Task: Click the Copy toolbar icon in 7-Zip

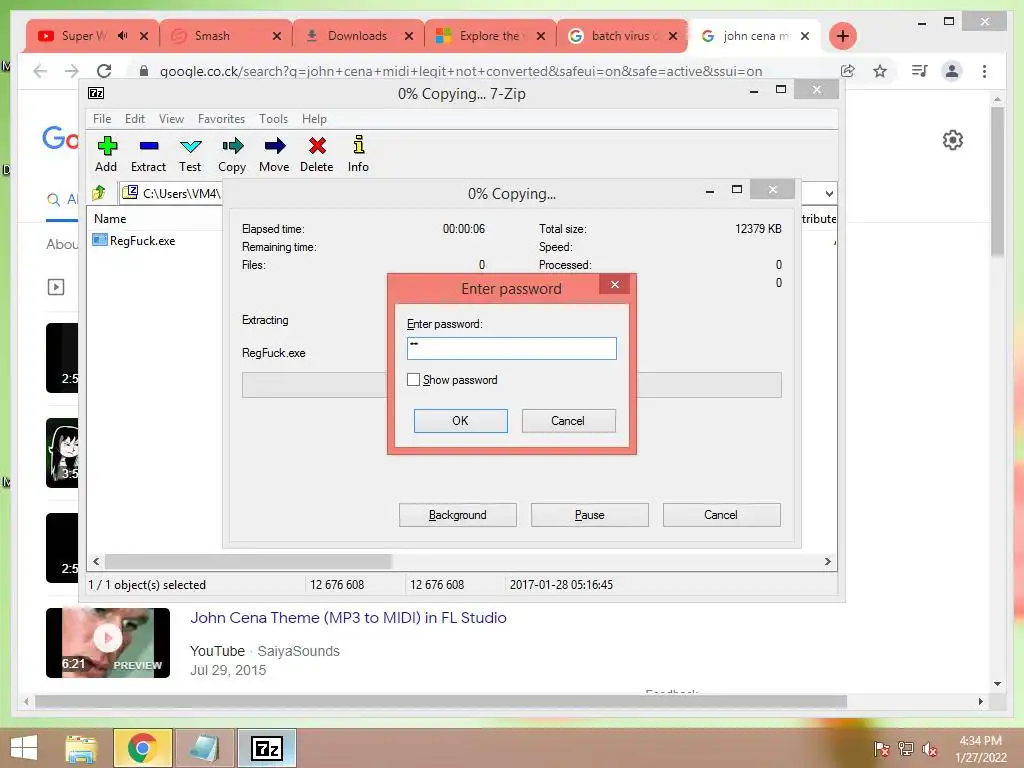Action: click(232, 154)
